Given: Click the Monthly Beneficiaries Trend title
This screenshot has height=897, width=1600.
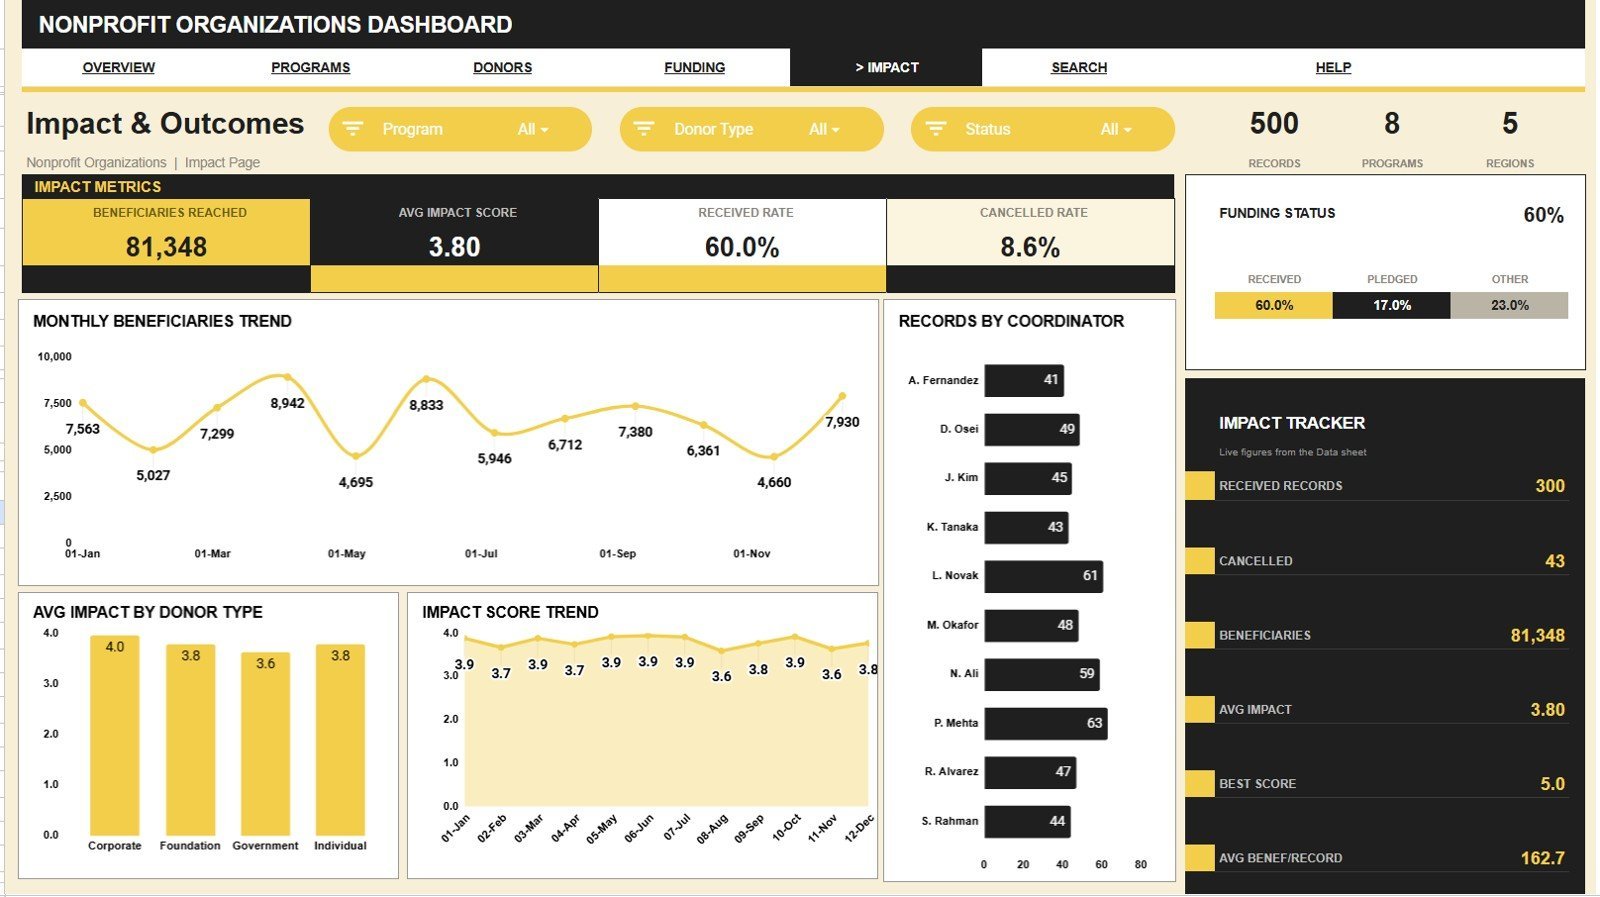Looking at the screenshot, I should [x=162, y=321].
